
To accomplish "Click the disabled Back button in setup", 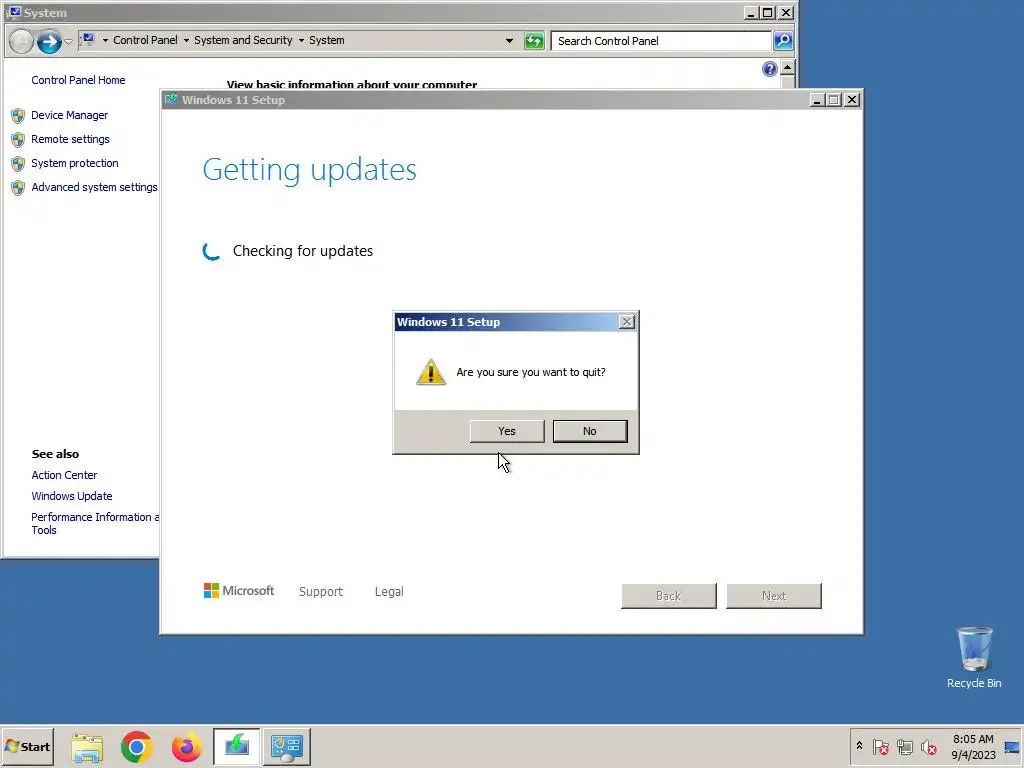I will (669, 596).
